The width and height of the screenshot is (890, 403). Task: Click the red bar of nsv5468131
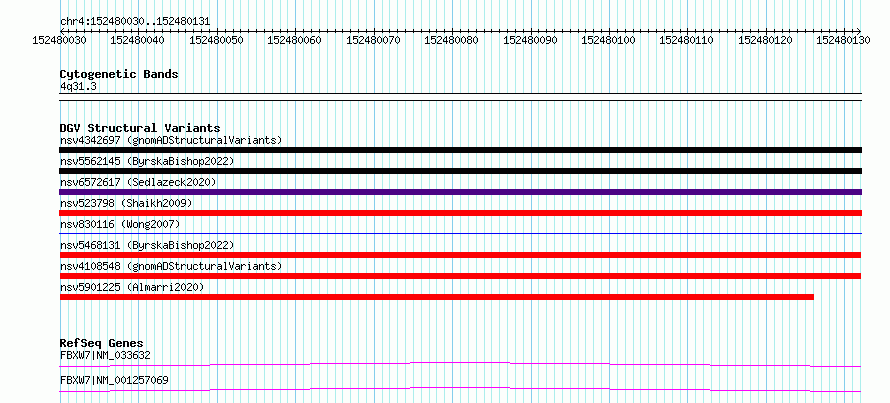[x=460, y=255]
